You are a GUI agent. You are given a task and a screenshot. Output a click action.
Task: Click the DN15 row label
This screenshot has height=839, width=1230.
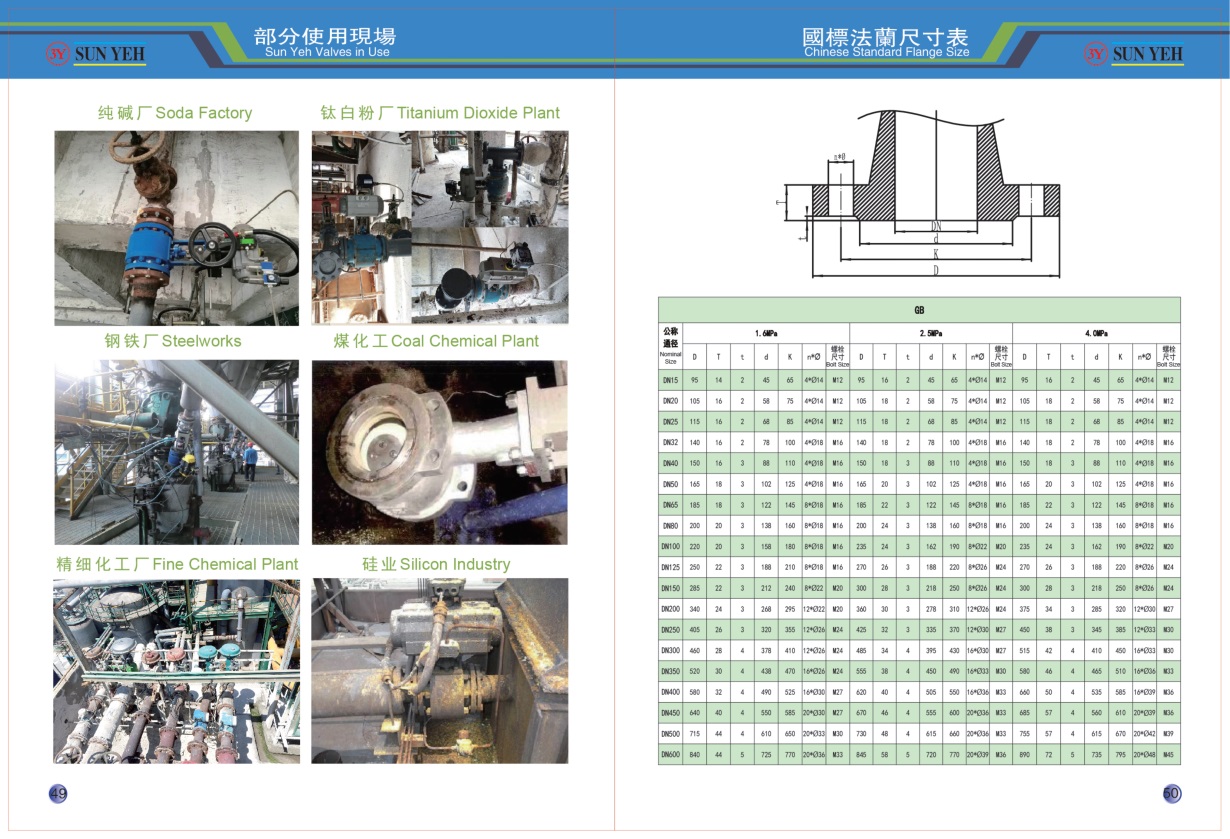[x=670, y=380]
